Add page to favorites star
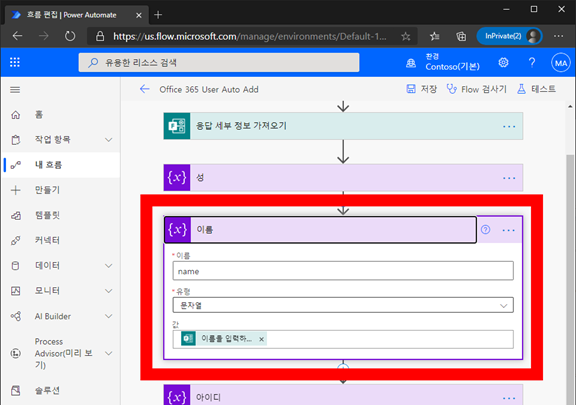576x405 pixels. click(406, 36)
